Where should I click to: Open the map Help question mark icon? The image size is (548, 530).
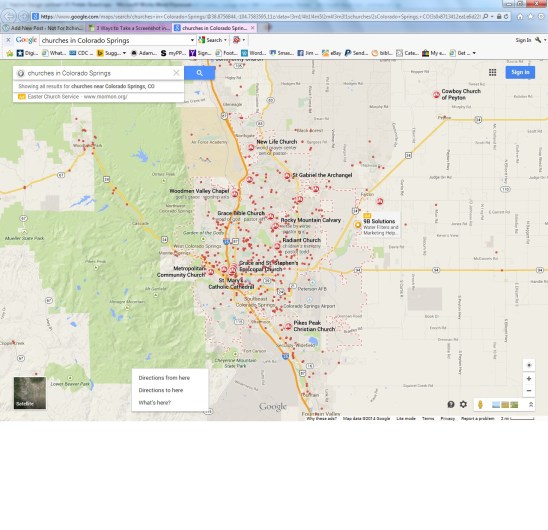(x=451, y=404)
